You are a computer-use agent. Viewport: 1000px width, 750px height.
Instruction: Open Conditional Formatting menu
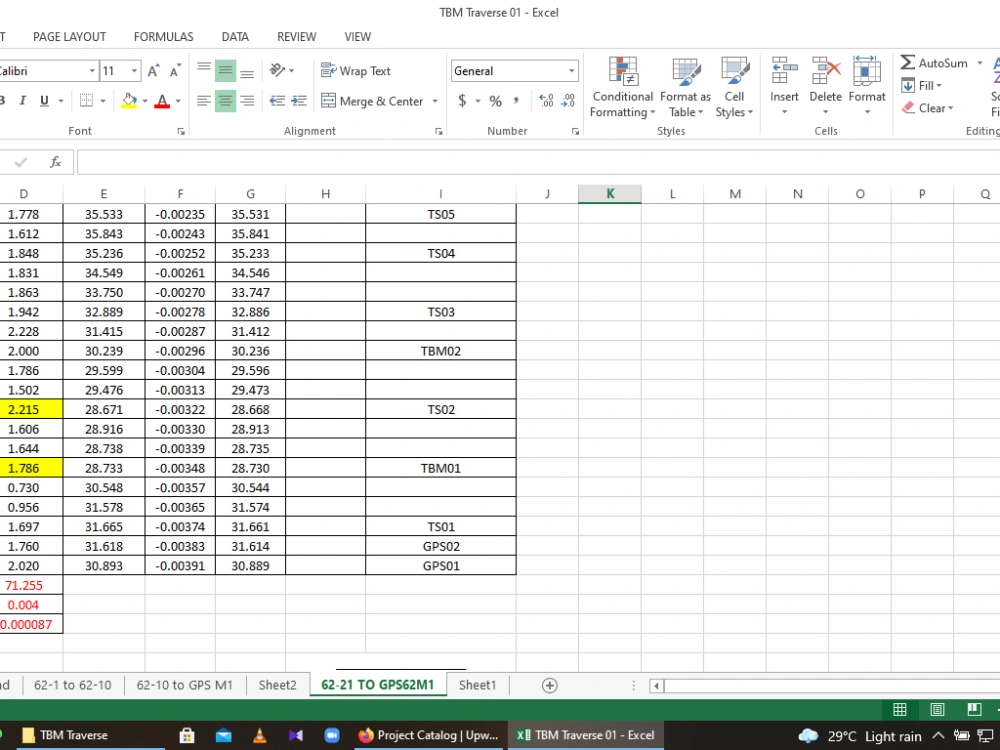tap(622, 87)
